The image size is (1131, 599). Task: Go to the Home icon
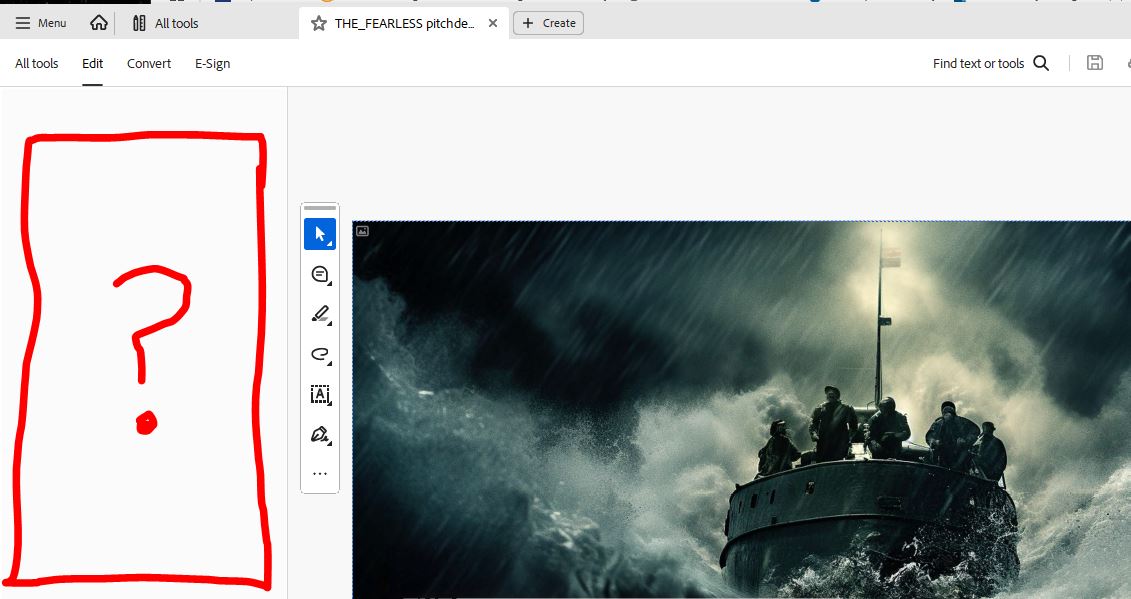tap(99, 23)
